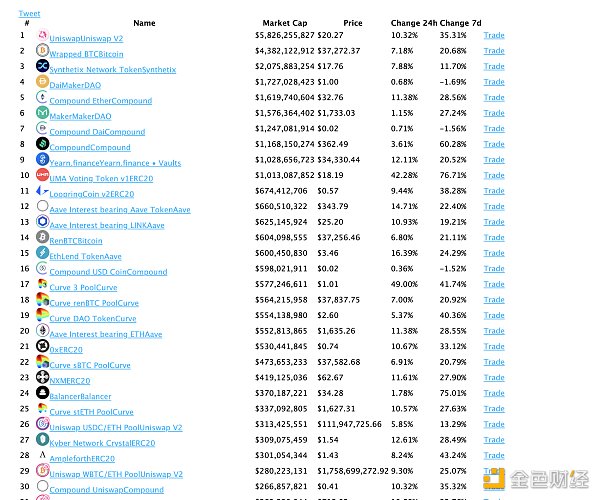Sort by Price column header

(352, 22)
